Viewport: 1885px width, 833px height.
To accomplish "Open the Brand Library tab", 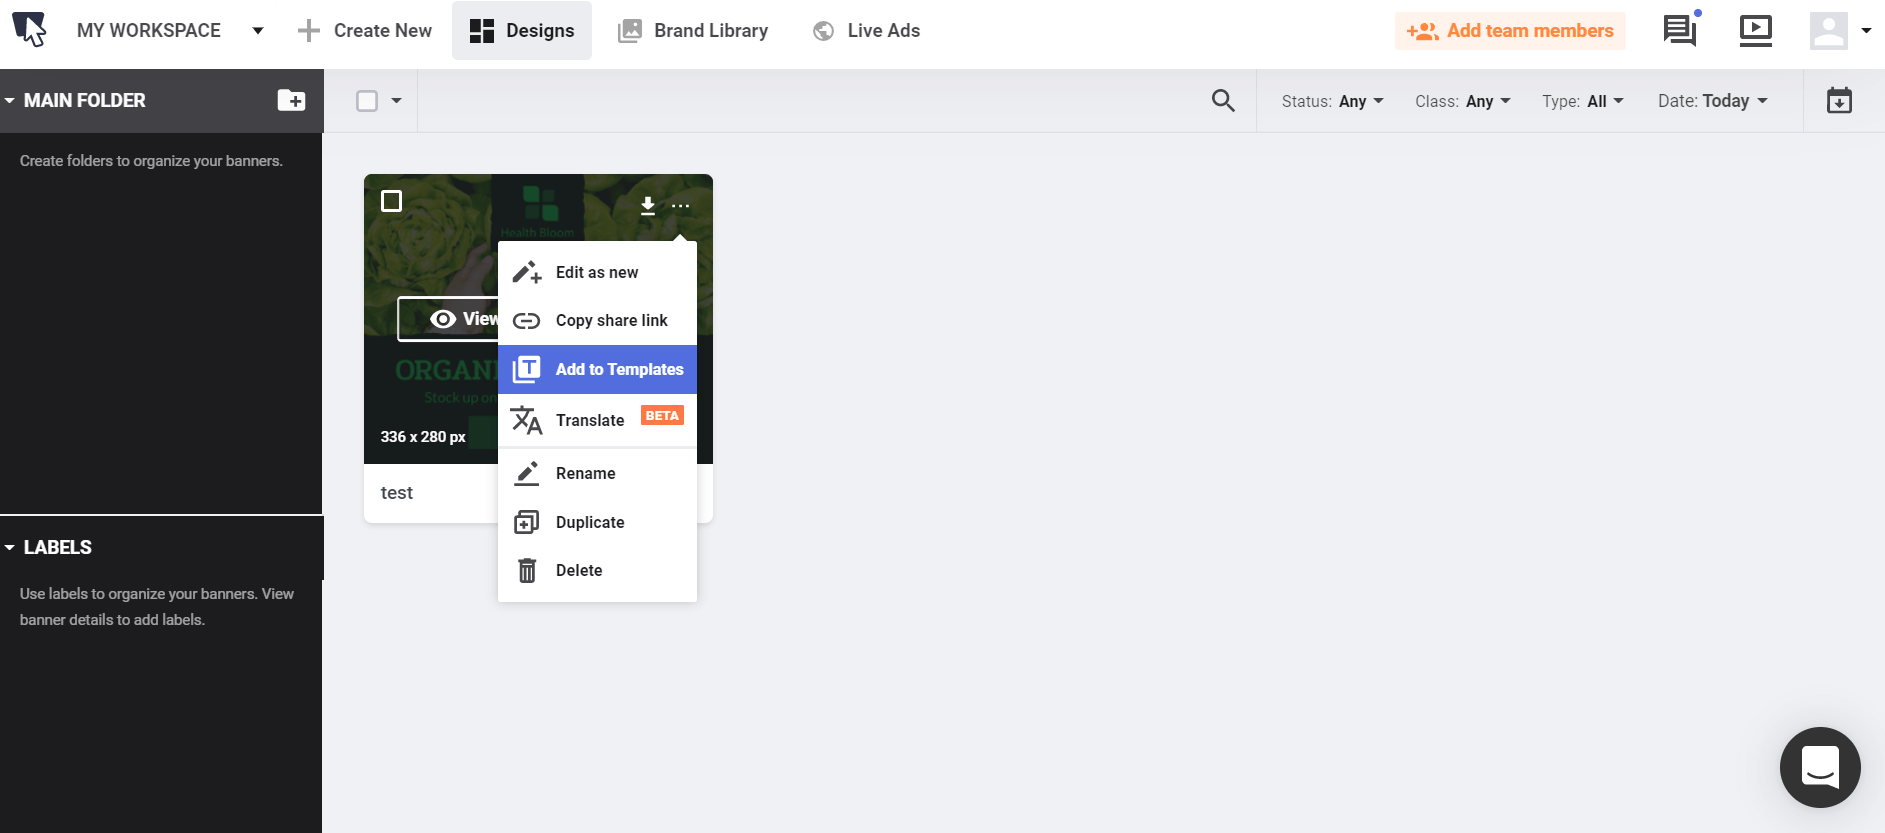I will pyautogui.click(x=693, y=31).
